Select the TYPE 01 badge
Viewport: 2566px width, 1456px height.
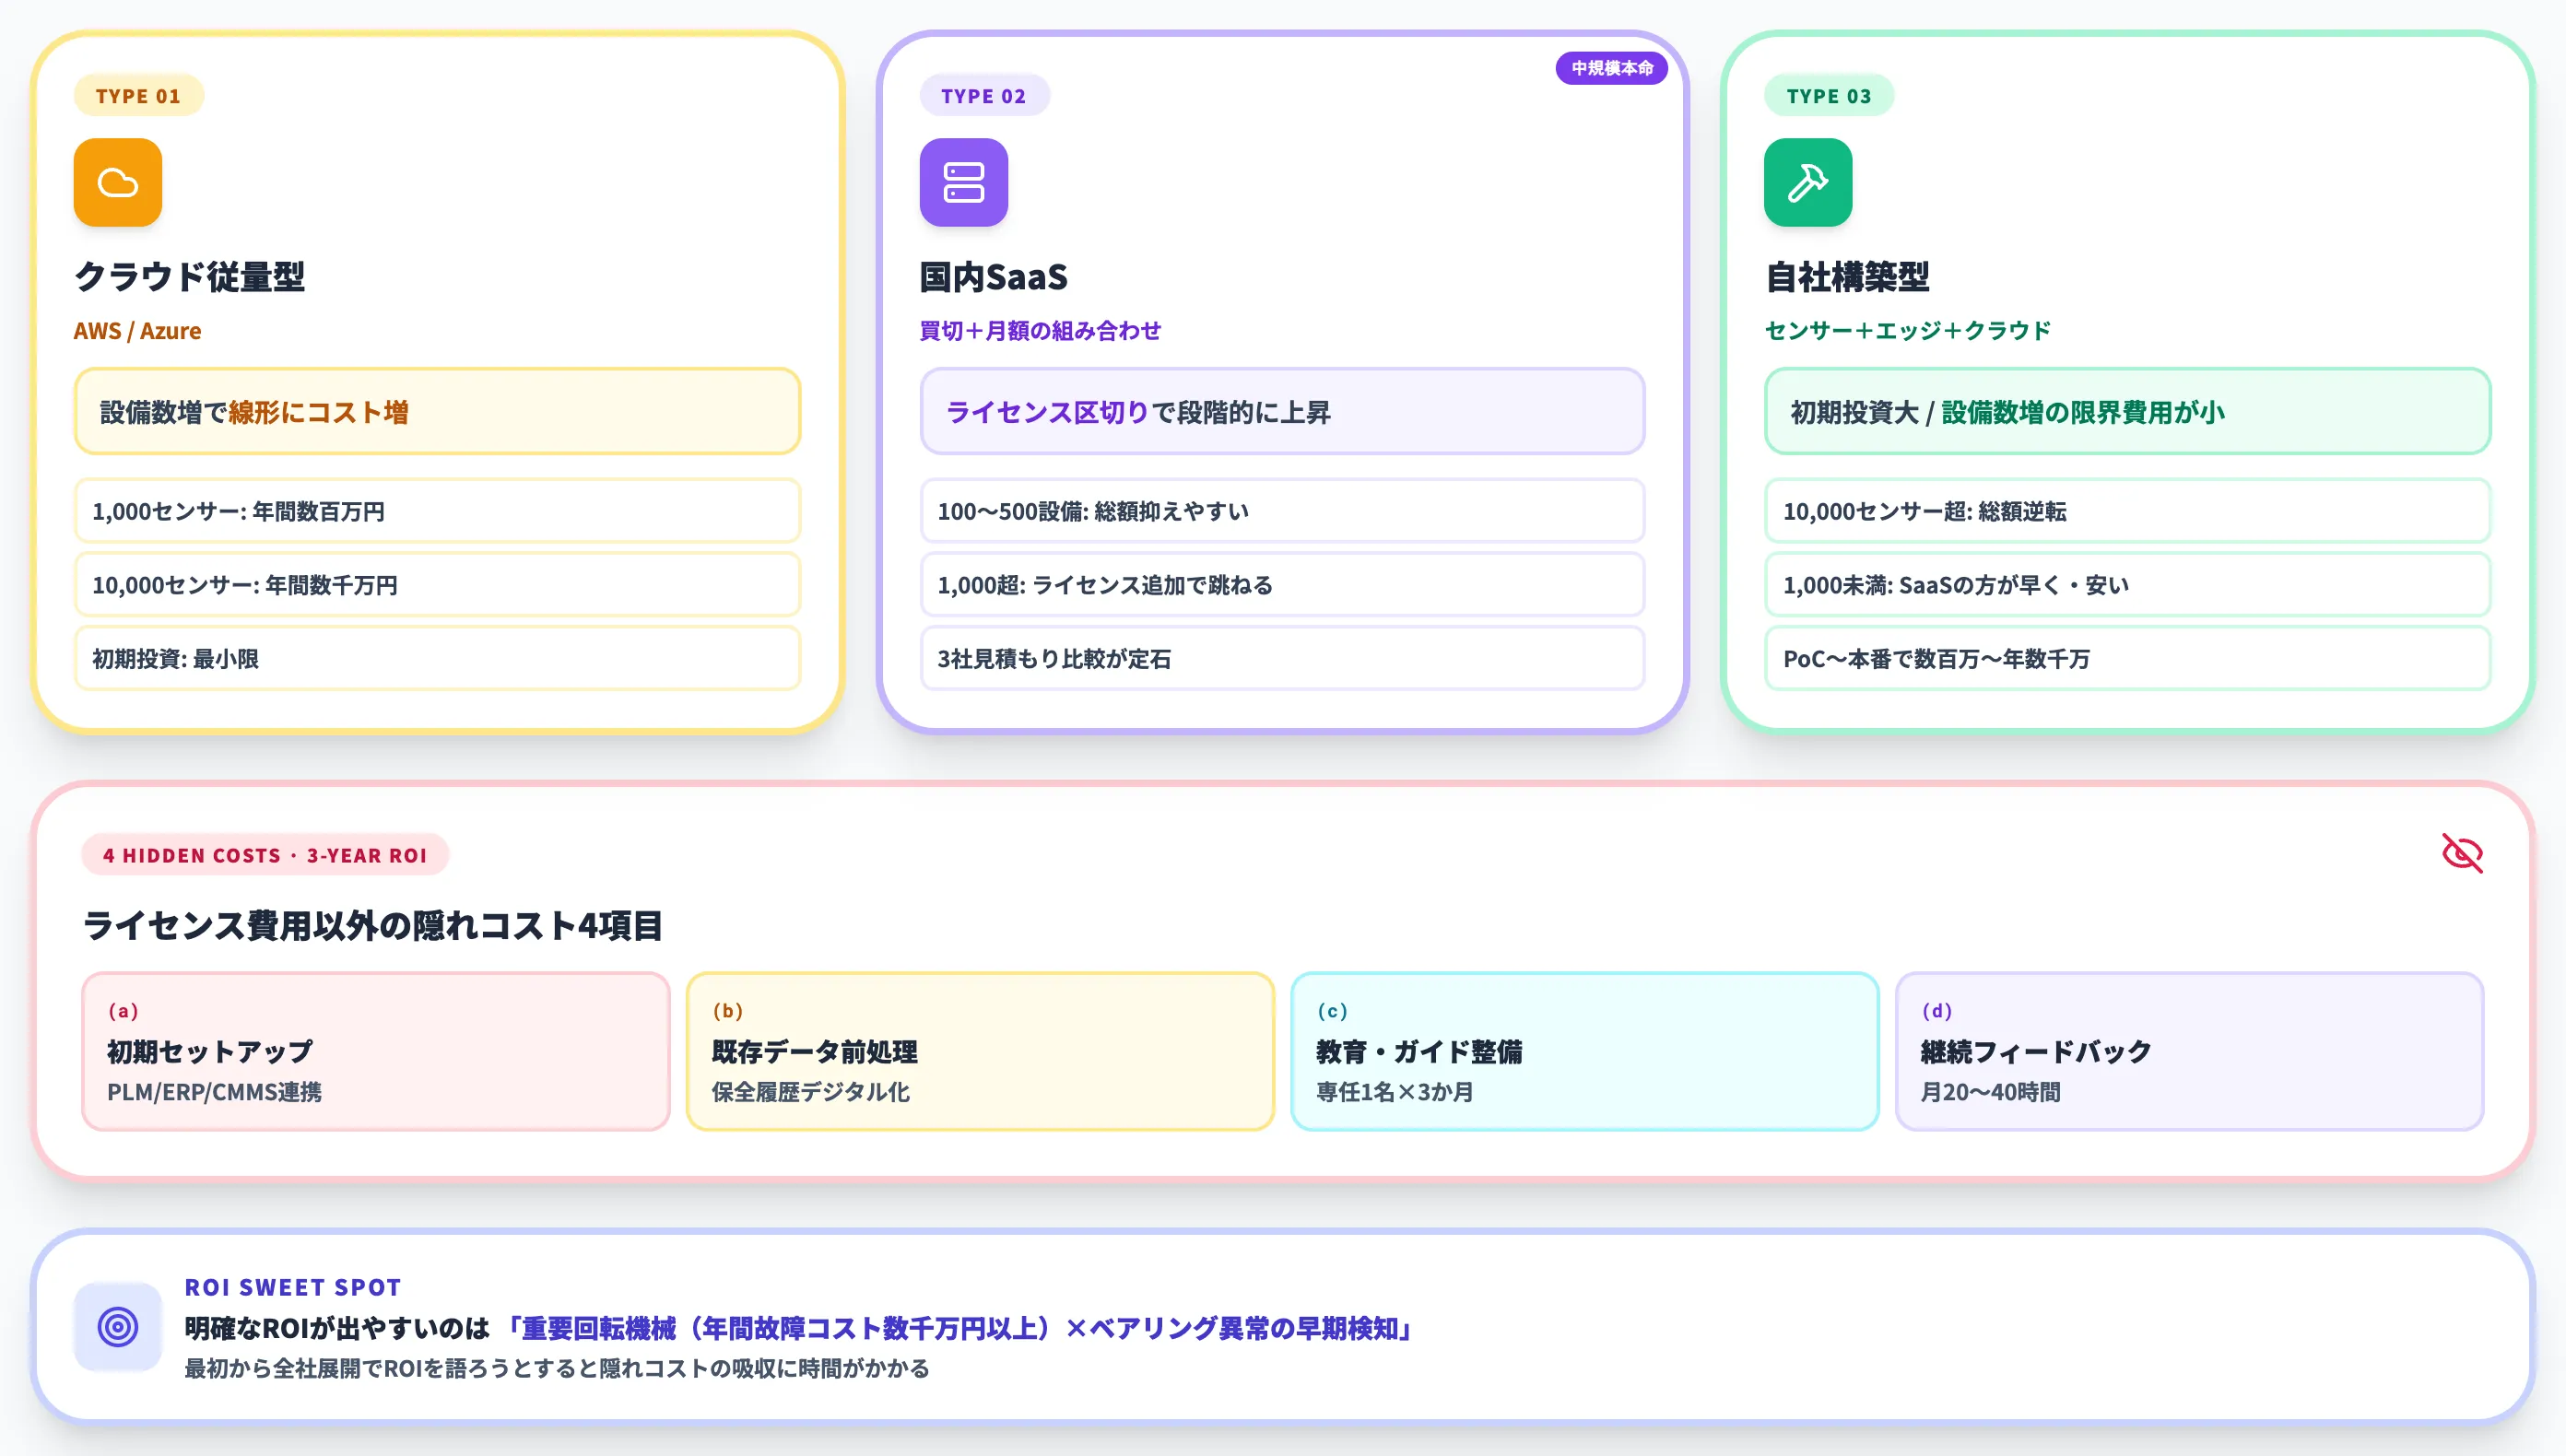click(139, 96)
